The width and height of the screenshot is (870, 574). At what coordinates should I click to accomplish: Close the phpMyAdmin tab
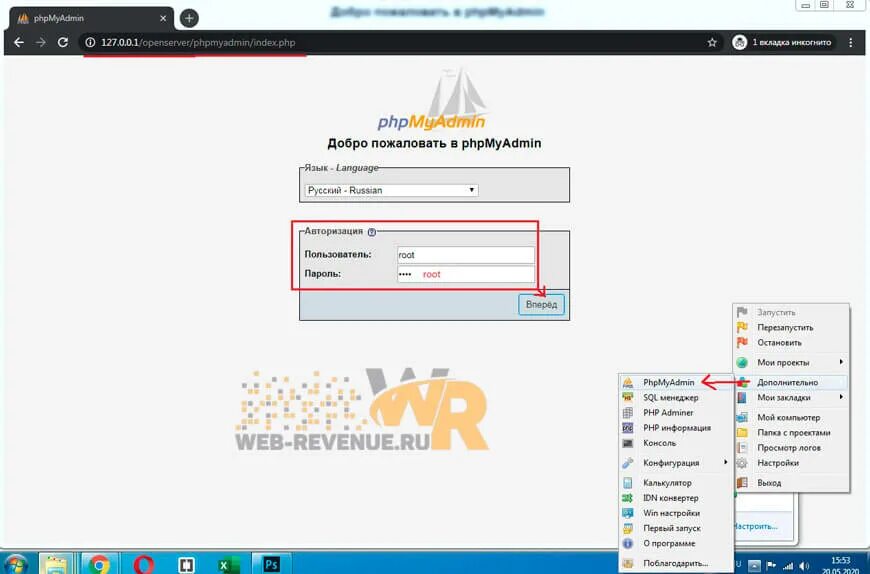coord(163,18)
